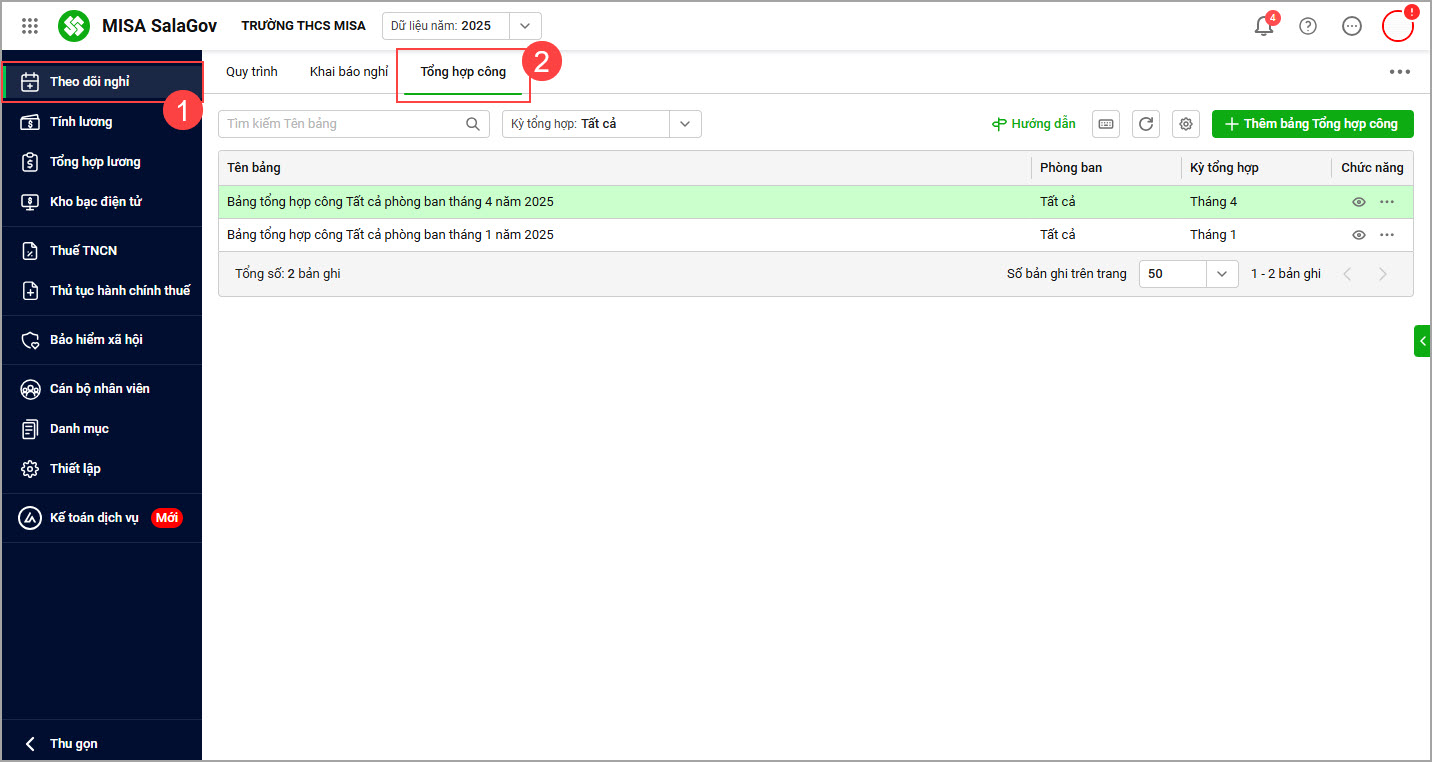The width and height of the screenshot is (1432, 762).
Task: View the Tháng 1 summary via eye icon
Action: coord(1359,235)
